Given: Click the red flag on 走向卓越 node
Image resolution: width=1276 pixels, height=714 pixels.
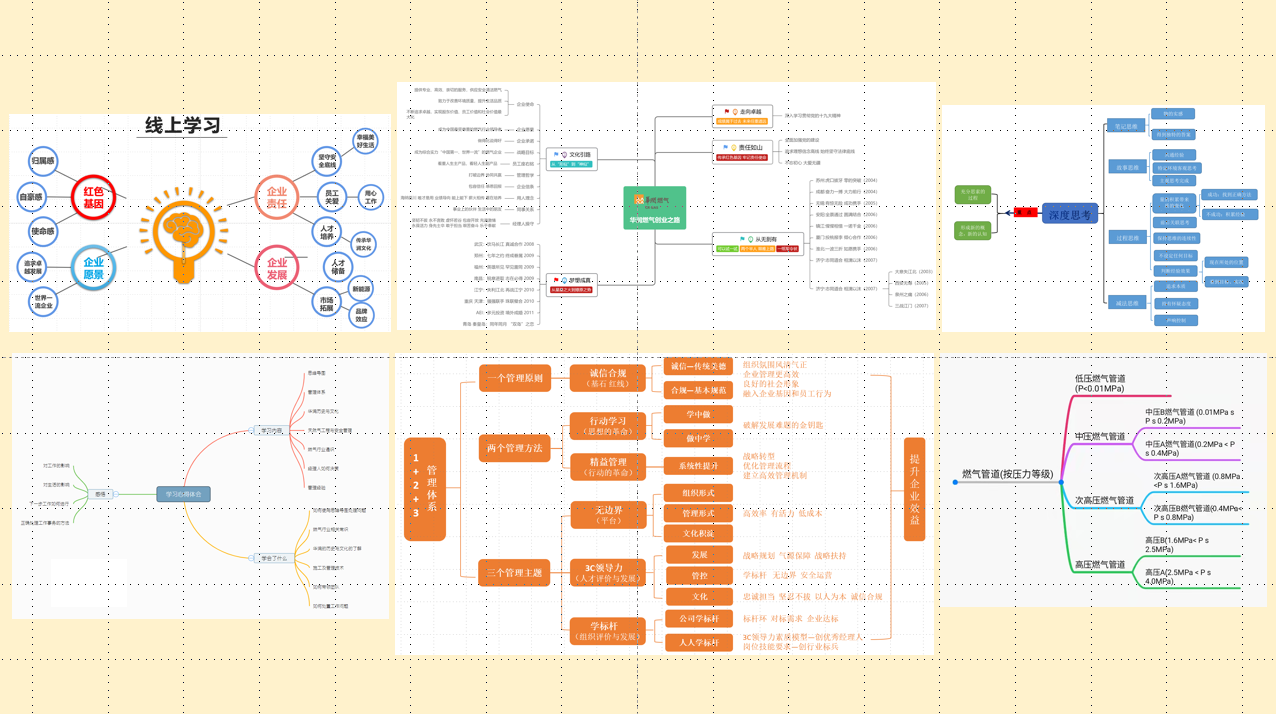Looking at the screenshot, I should tap(727, 111).
